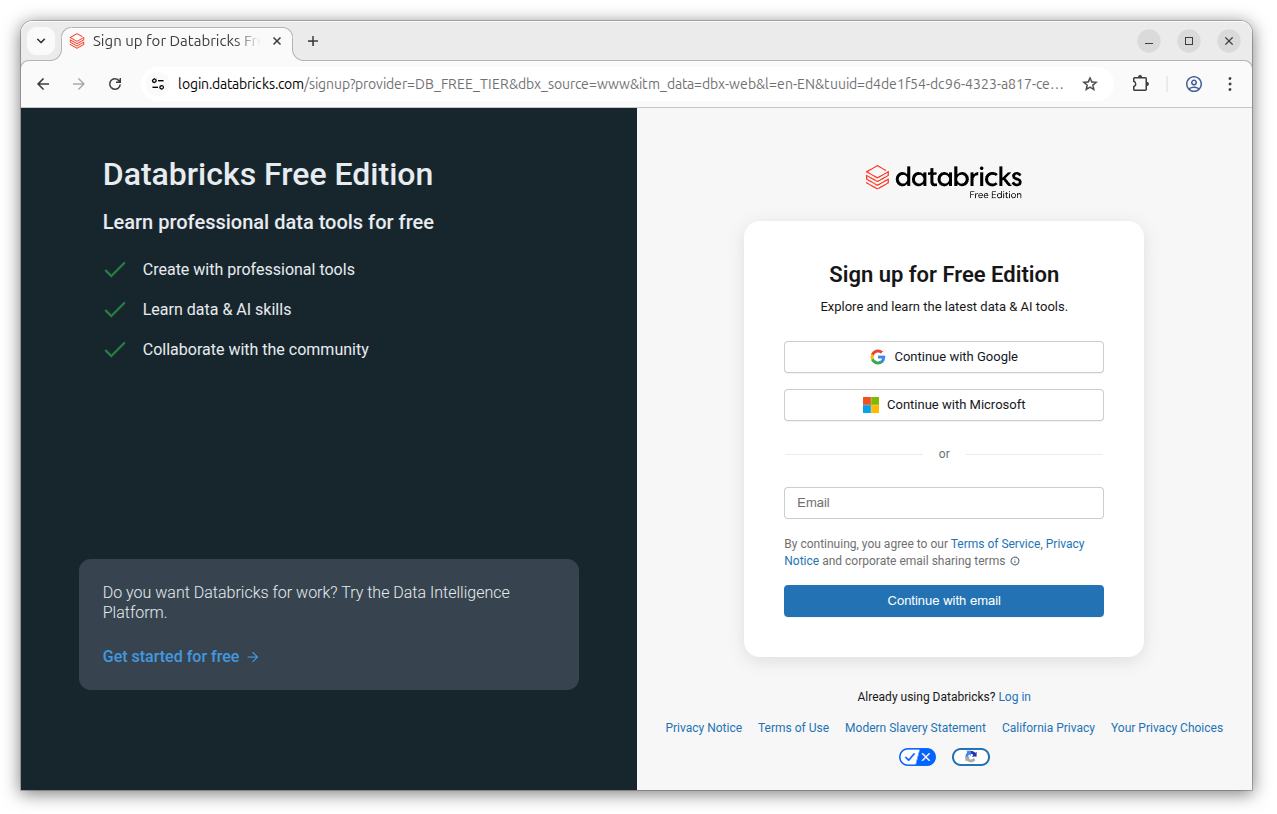Image resolution: width=1277 pixels, height=814 pixels.
Task: Click the reCAPTCHA badge icon in footer
Action: pyautogui.click(x=970, y=757)
